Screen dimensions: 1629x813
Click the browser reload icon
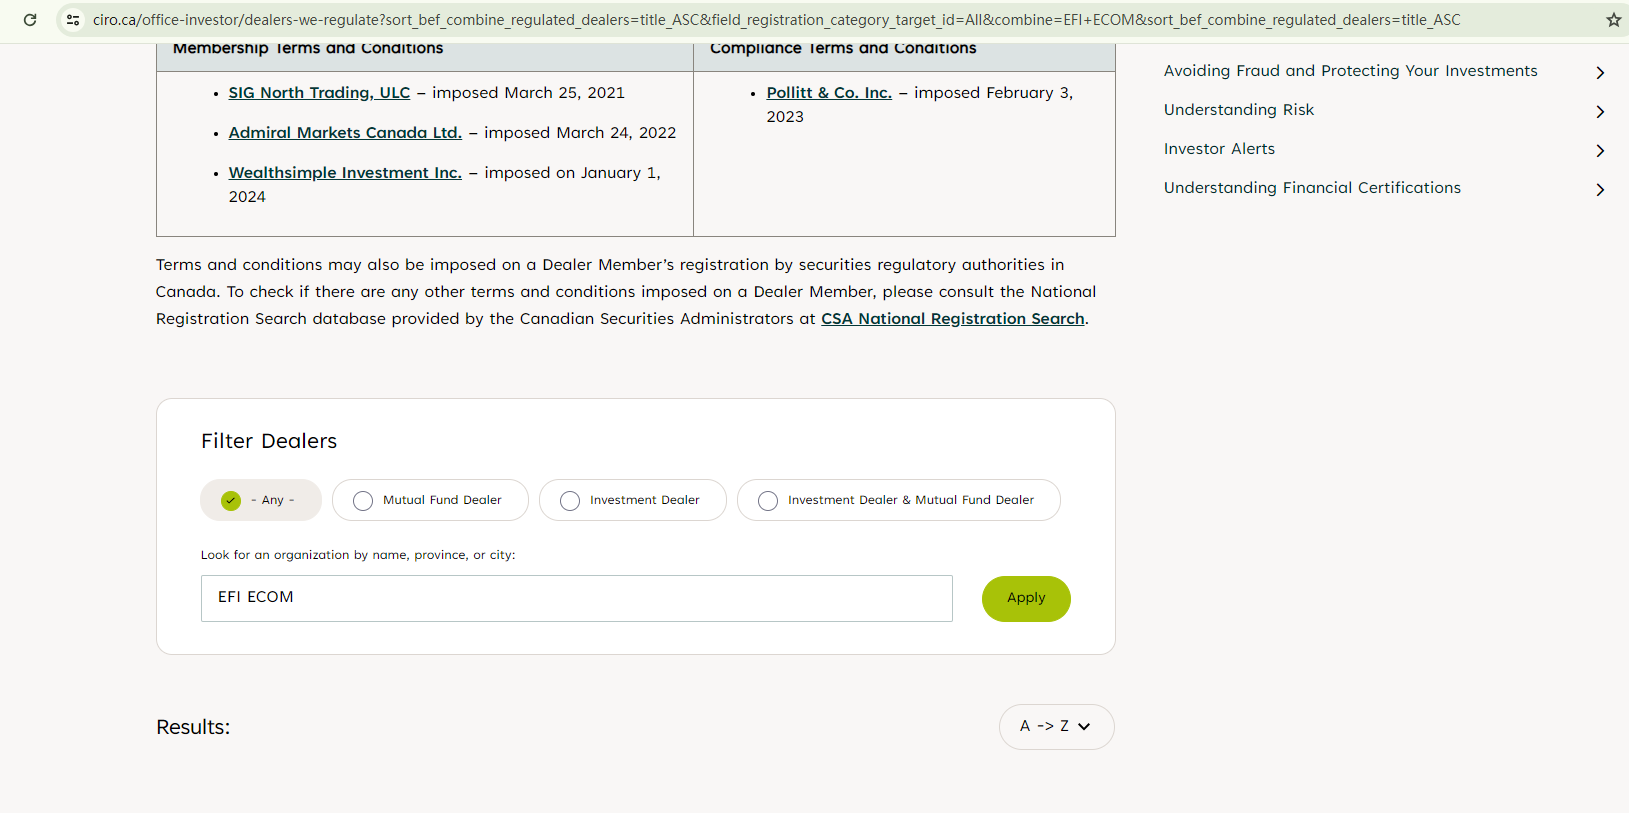30,20
